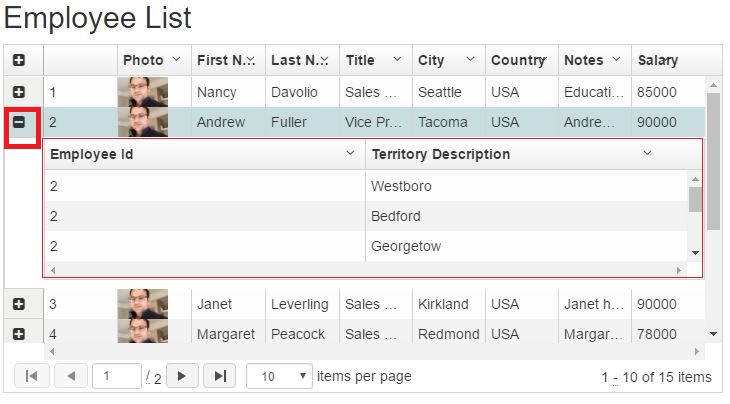The height and width of the screenshot is (404, 730).
Task: Click Nancy's photo thumbnail
Action: click(x=142, y=92)
